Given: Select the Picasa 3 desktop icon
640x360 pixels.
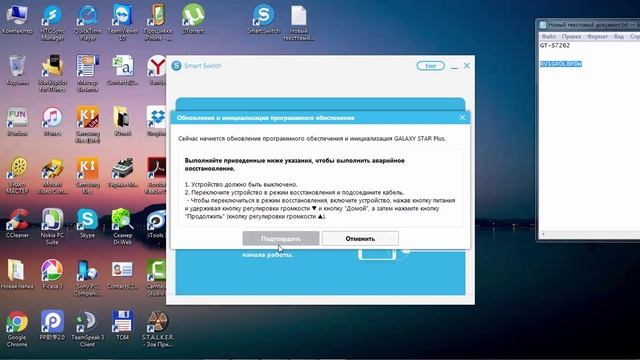Looking at the screenshot, I should 52,274.
